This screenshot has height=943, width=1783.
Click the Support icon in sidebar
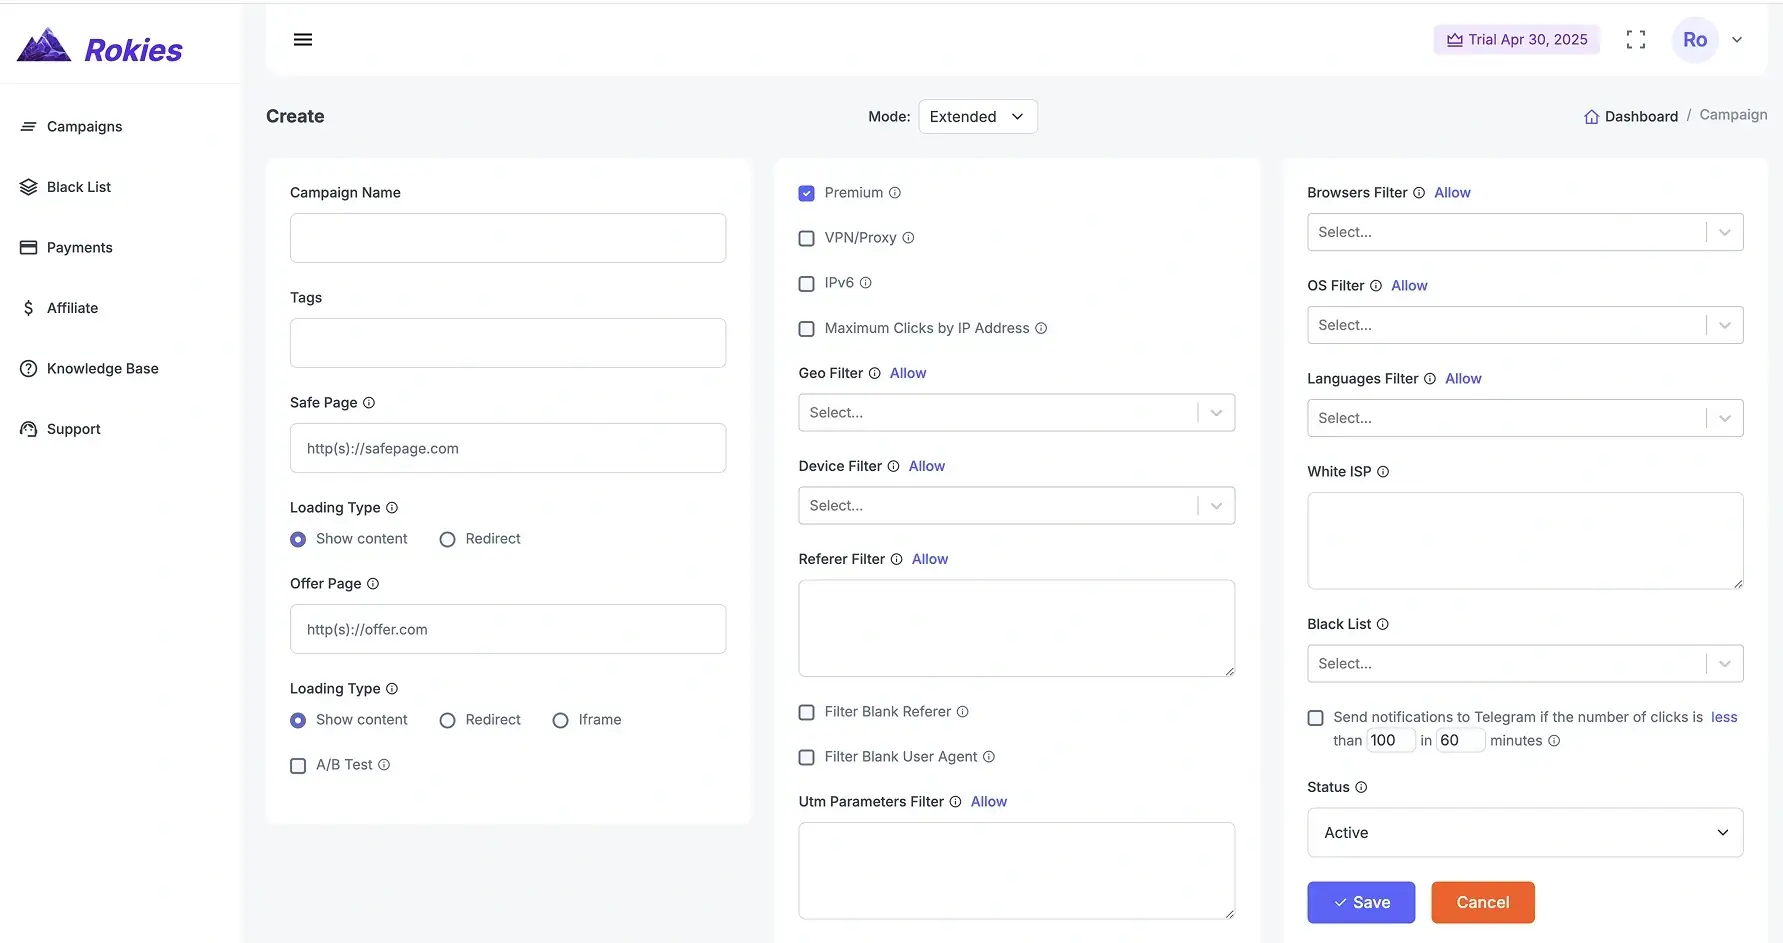[x=28, y=428]
